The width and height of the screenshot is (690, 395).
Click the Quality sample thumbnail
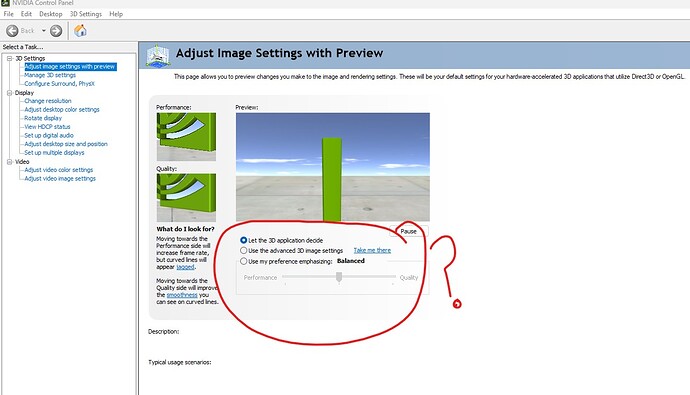click(186, 198)
